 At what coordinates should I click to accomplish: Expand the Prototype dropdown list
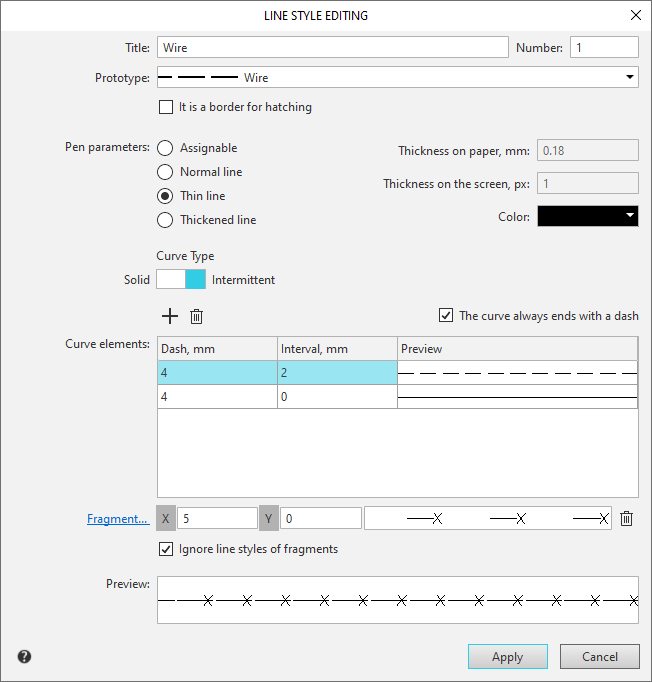(629, 77)
